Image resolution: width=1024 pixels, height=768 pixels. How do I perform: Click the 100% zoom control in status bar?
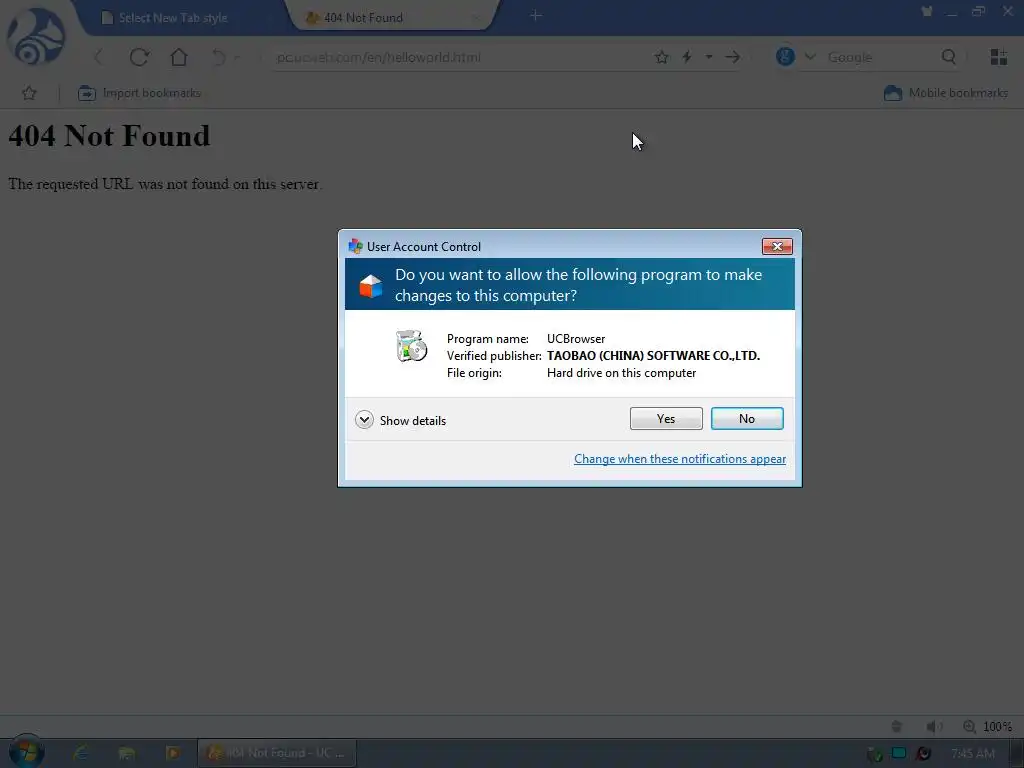[x=987, y=726]
